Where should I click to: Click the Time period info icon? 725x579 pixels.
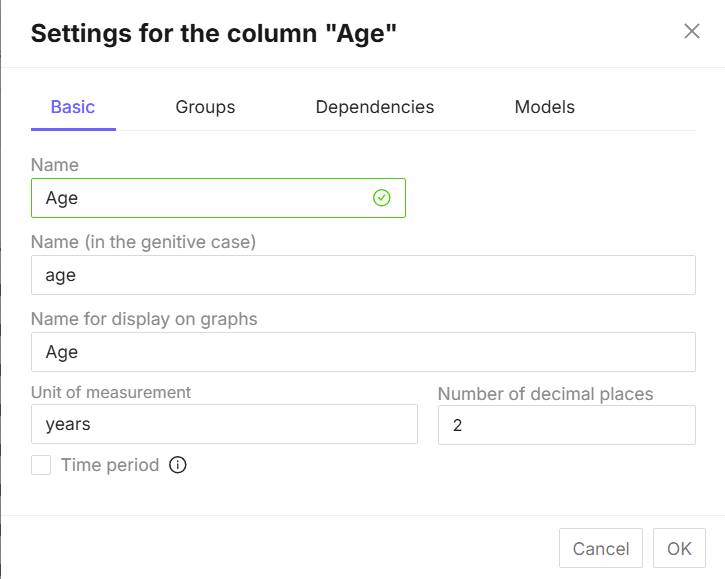[x=178, y=465]
